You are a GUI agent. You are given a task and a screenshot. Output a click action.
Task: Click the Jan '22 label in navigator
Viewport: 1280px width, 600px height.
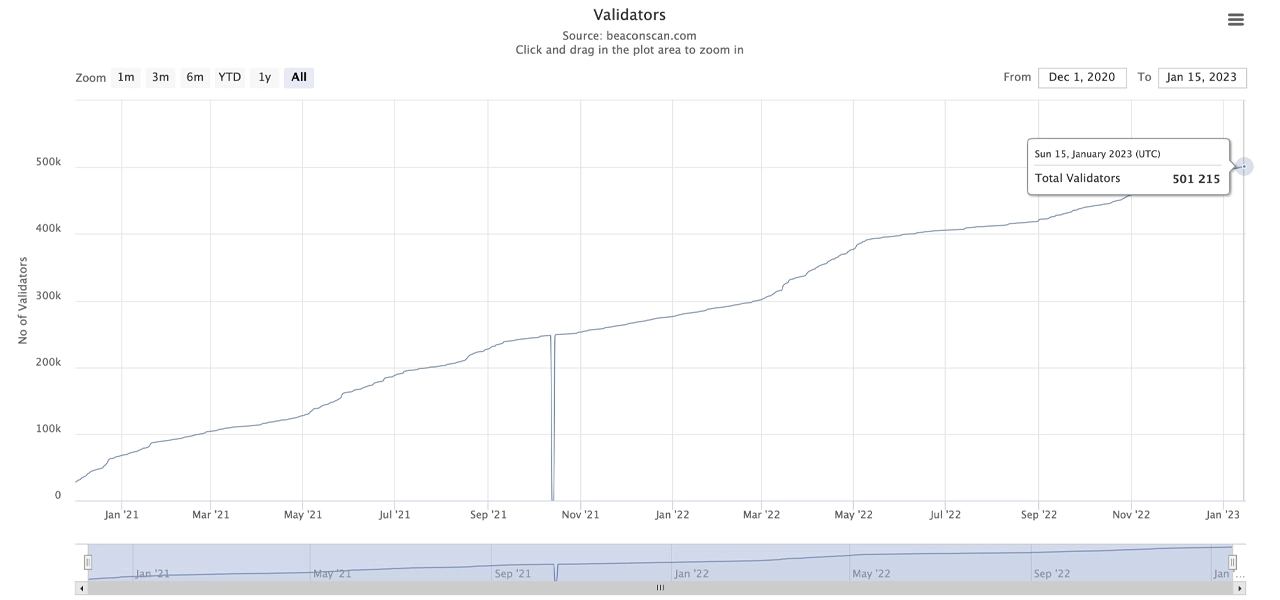tap(691, 574)
